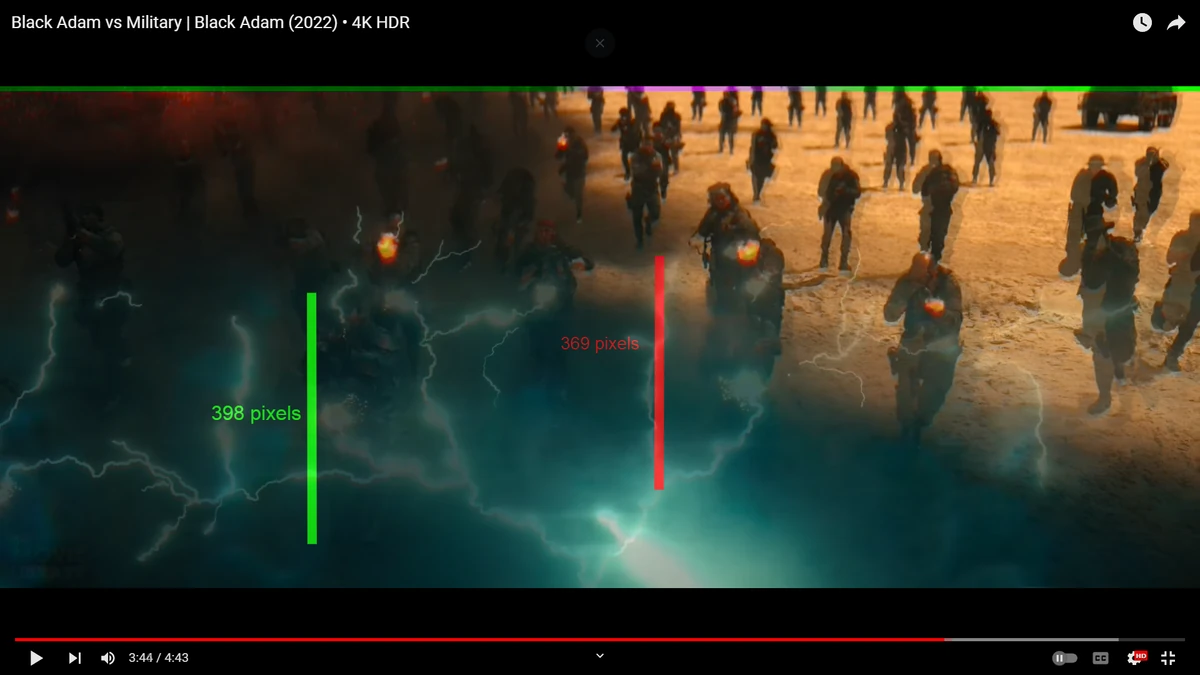Share the video using the share arrow
This screenshot has height=675, width=1200.
coord(1177,22)
